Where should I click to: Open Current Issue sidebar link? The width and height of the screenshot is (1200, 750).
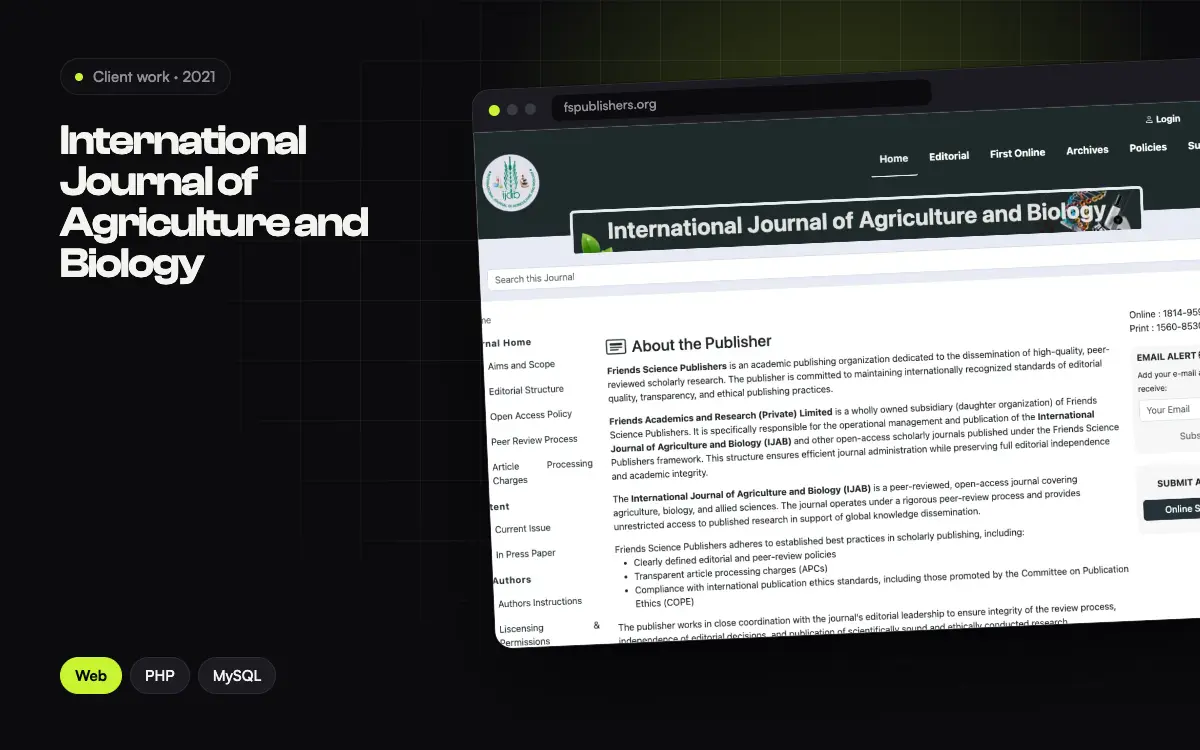point(523,528)
